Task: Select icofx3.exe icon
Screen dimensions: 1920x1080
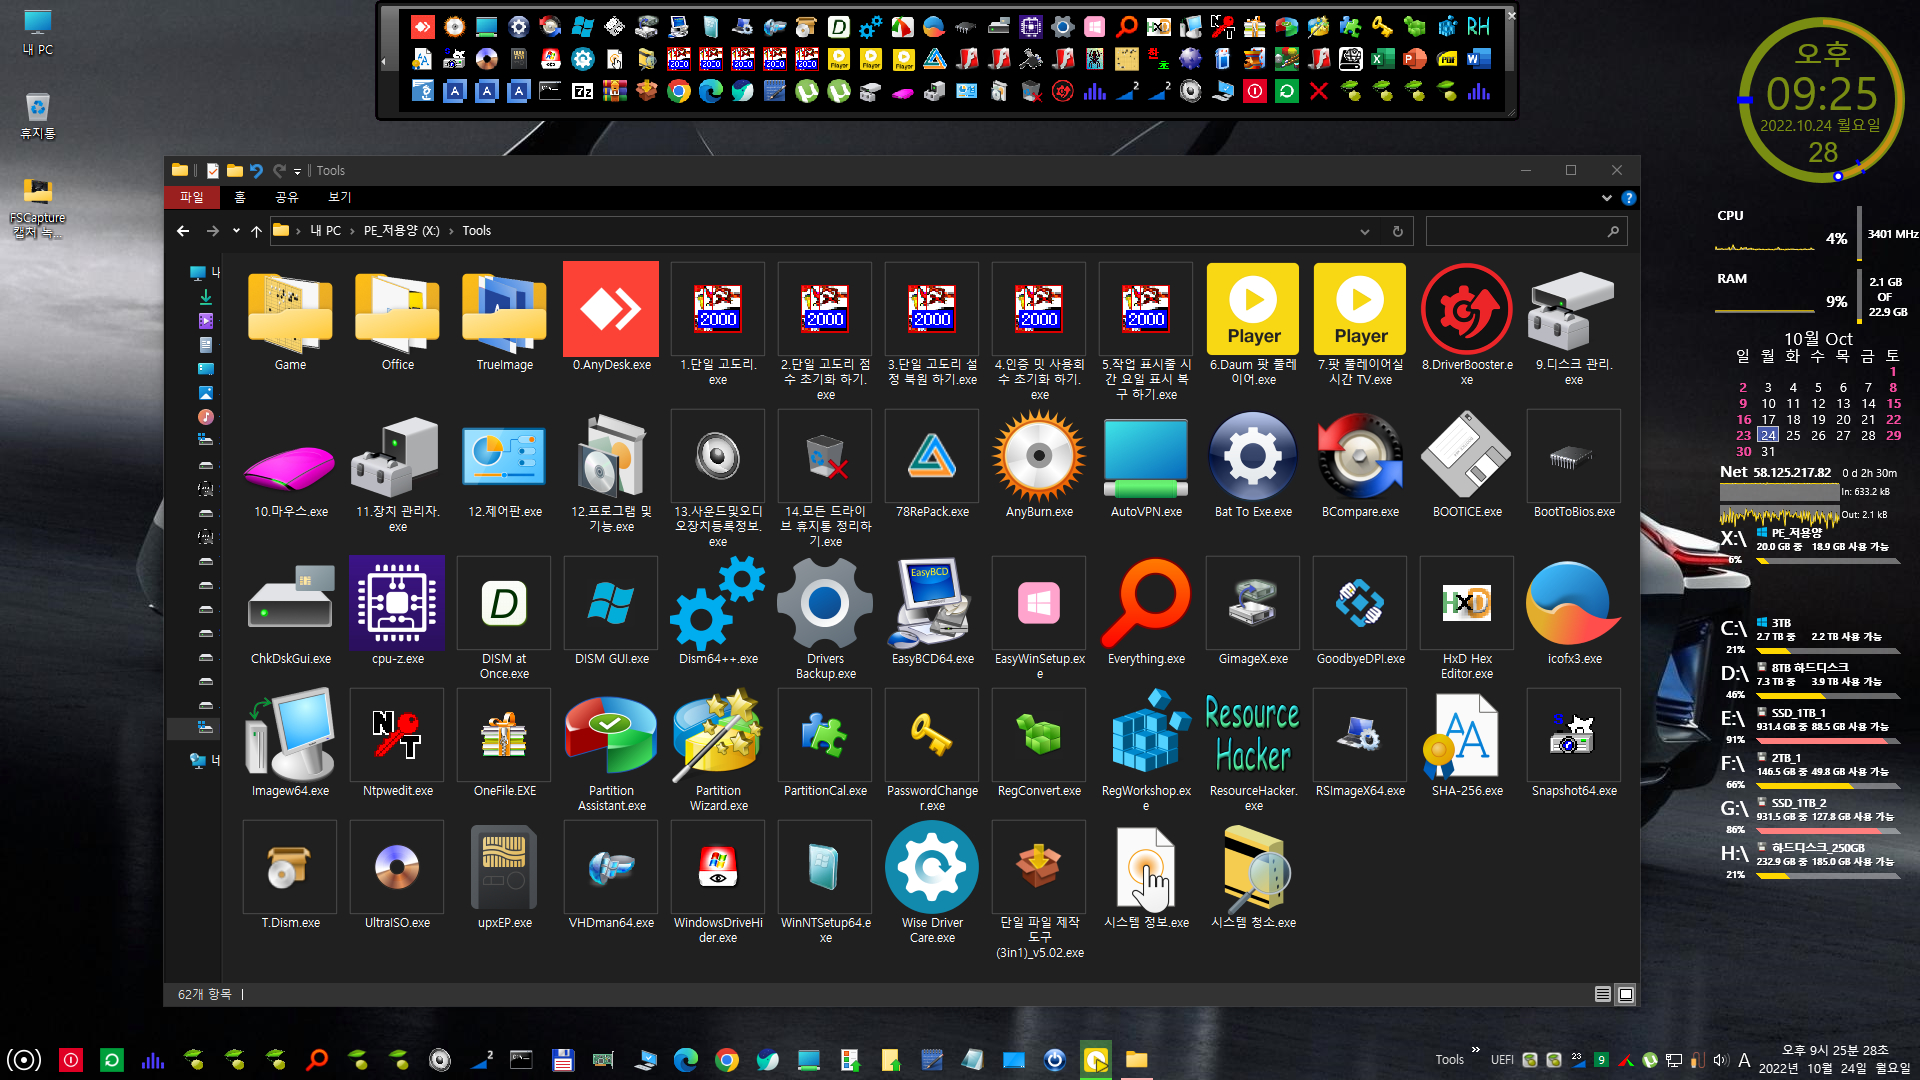Action: [1574, 603]
